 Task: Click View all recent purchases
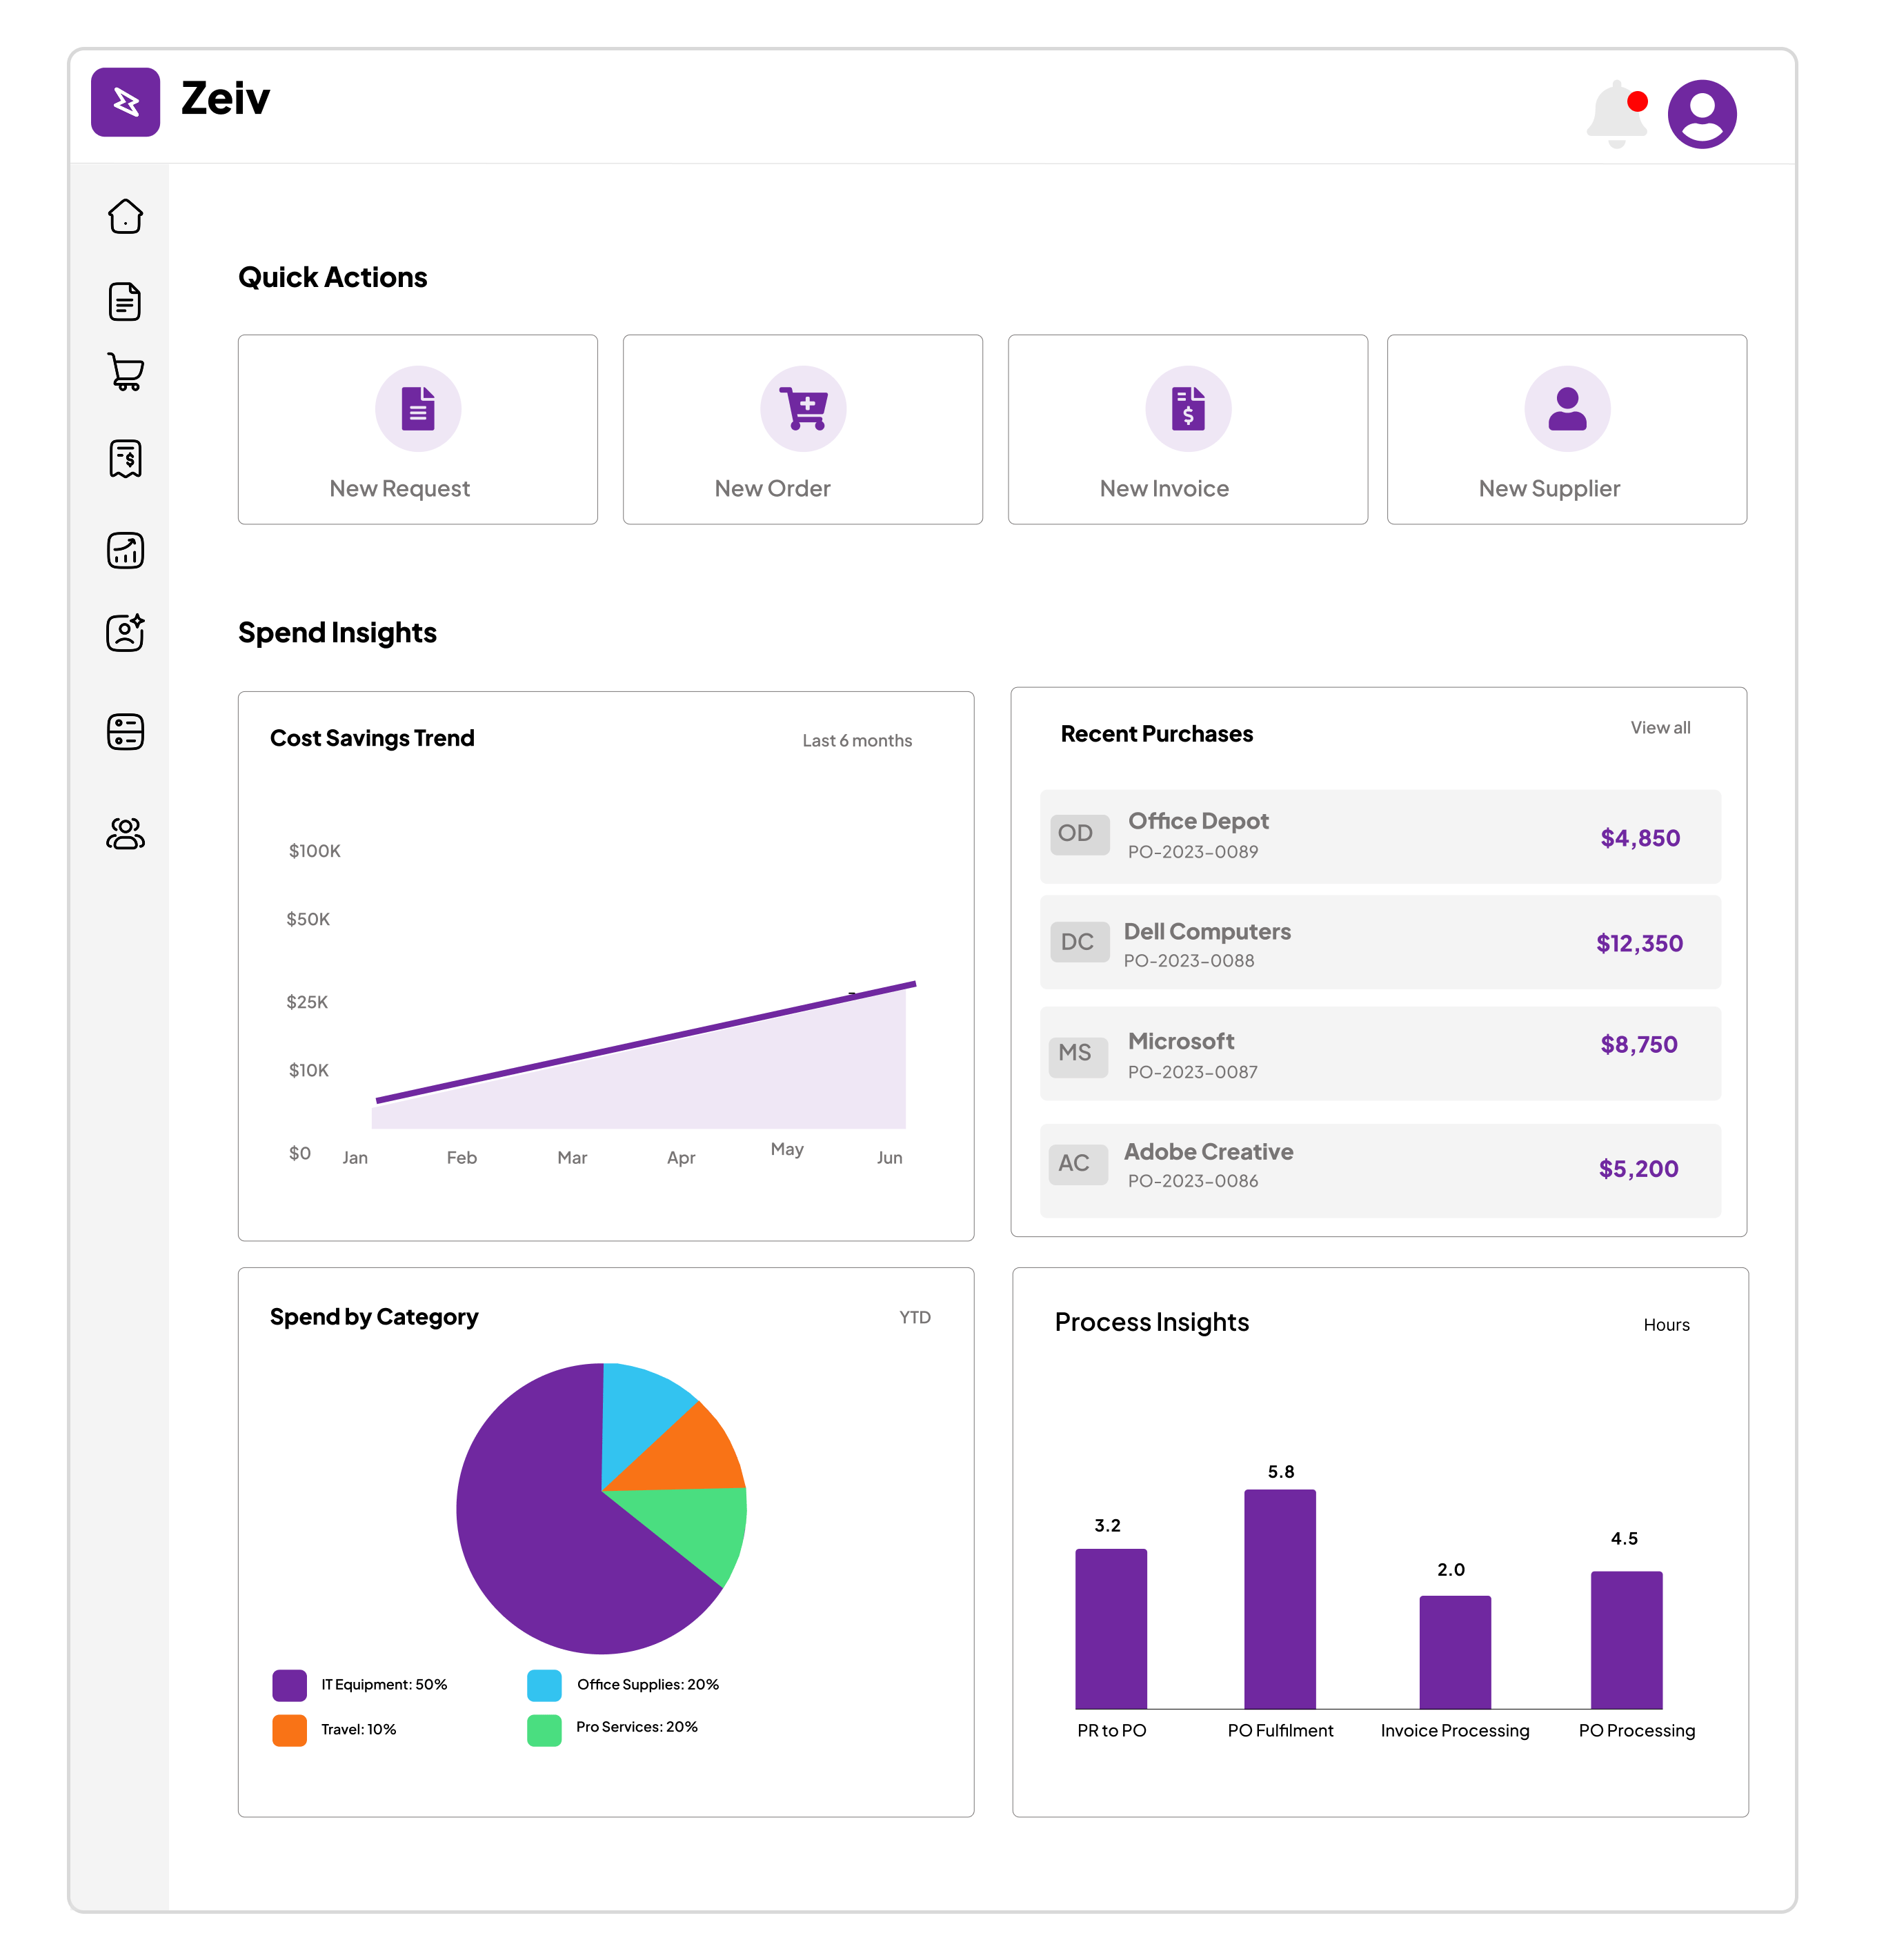tap(1659, 727)
